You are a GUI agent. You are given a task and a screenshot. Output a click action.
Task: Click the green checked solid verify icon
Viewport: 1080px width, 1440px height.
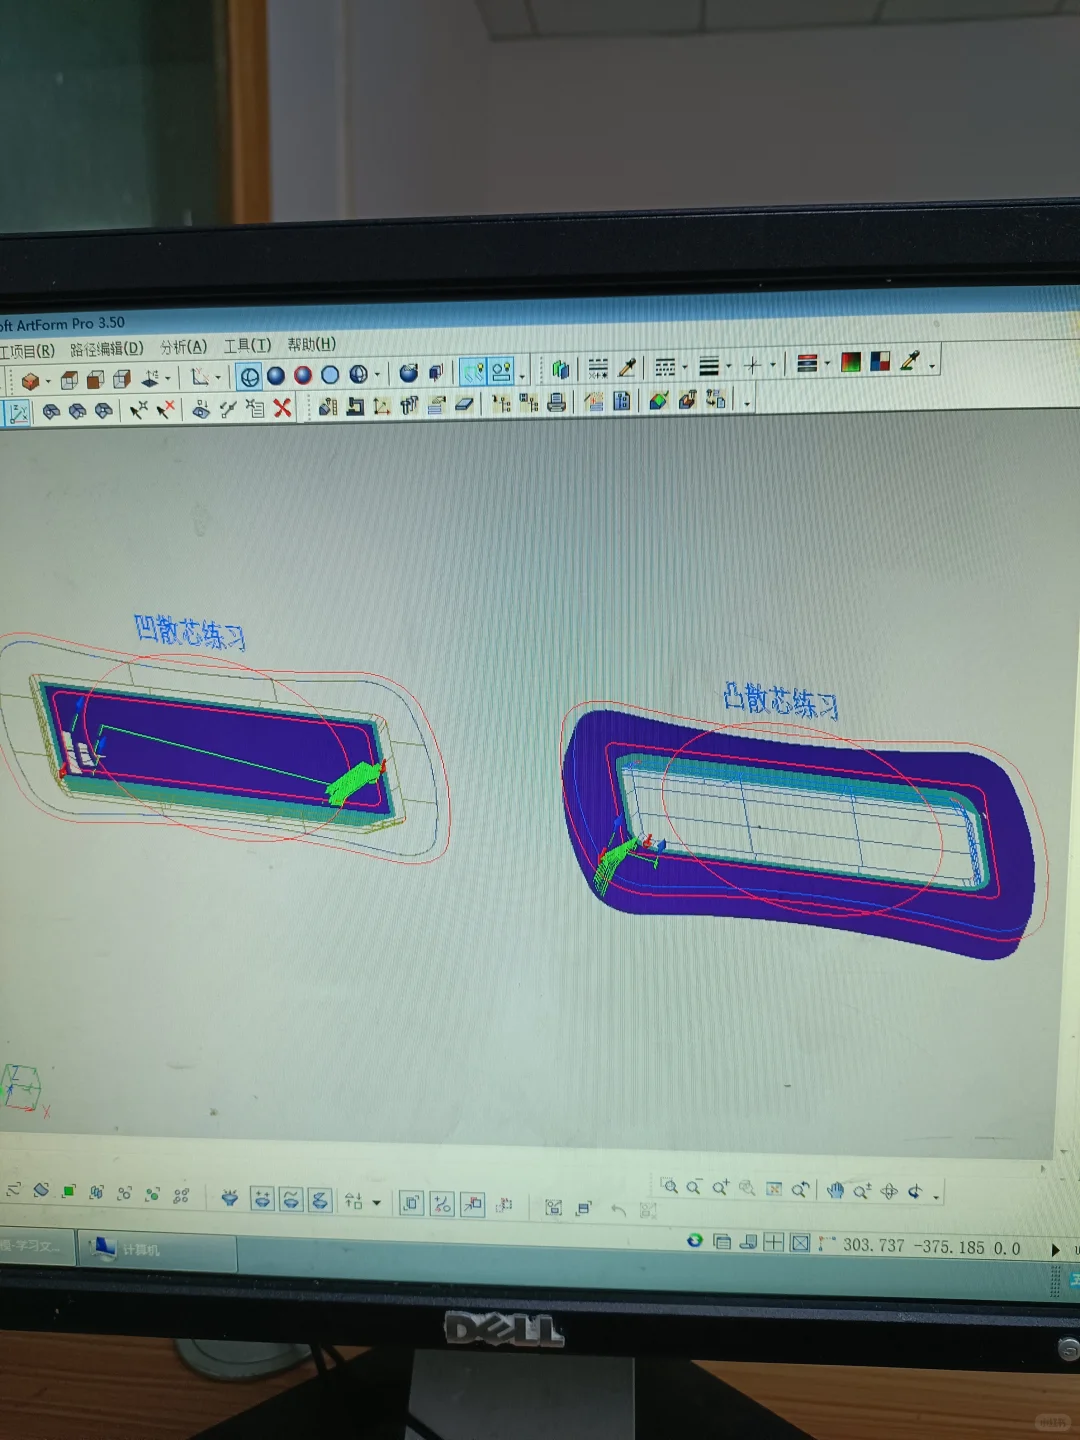pyautogui.click(x=658, y=401)
